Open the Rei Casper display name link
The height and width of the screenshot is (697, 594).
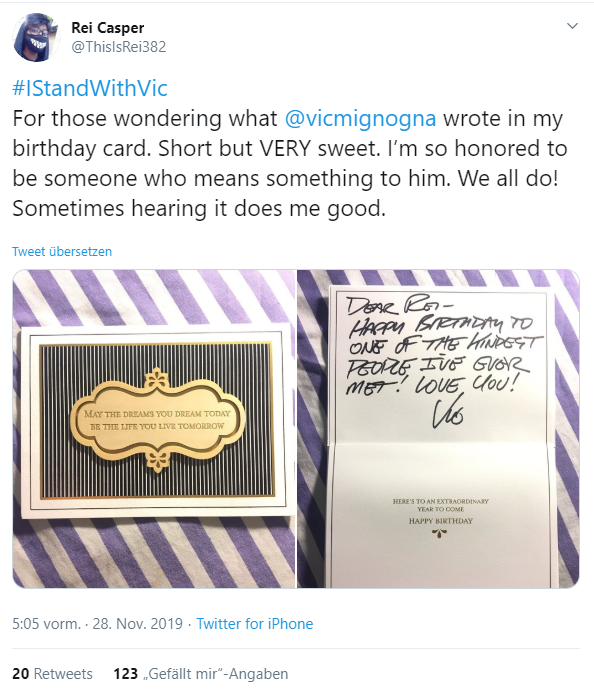(108, 28)
